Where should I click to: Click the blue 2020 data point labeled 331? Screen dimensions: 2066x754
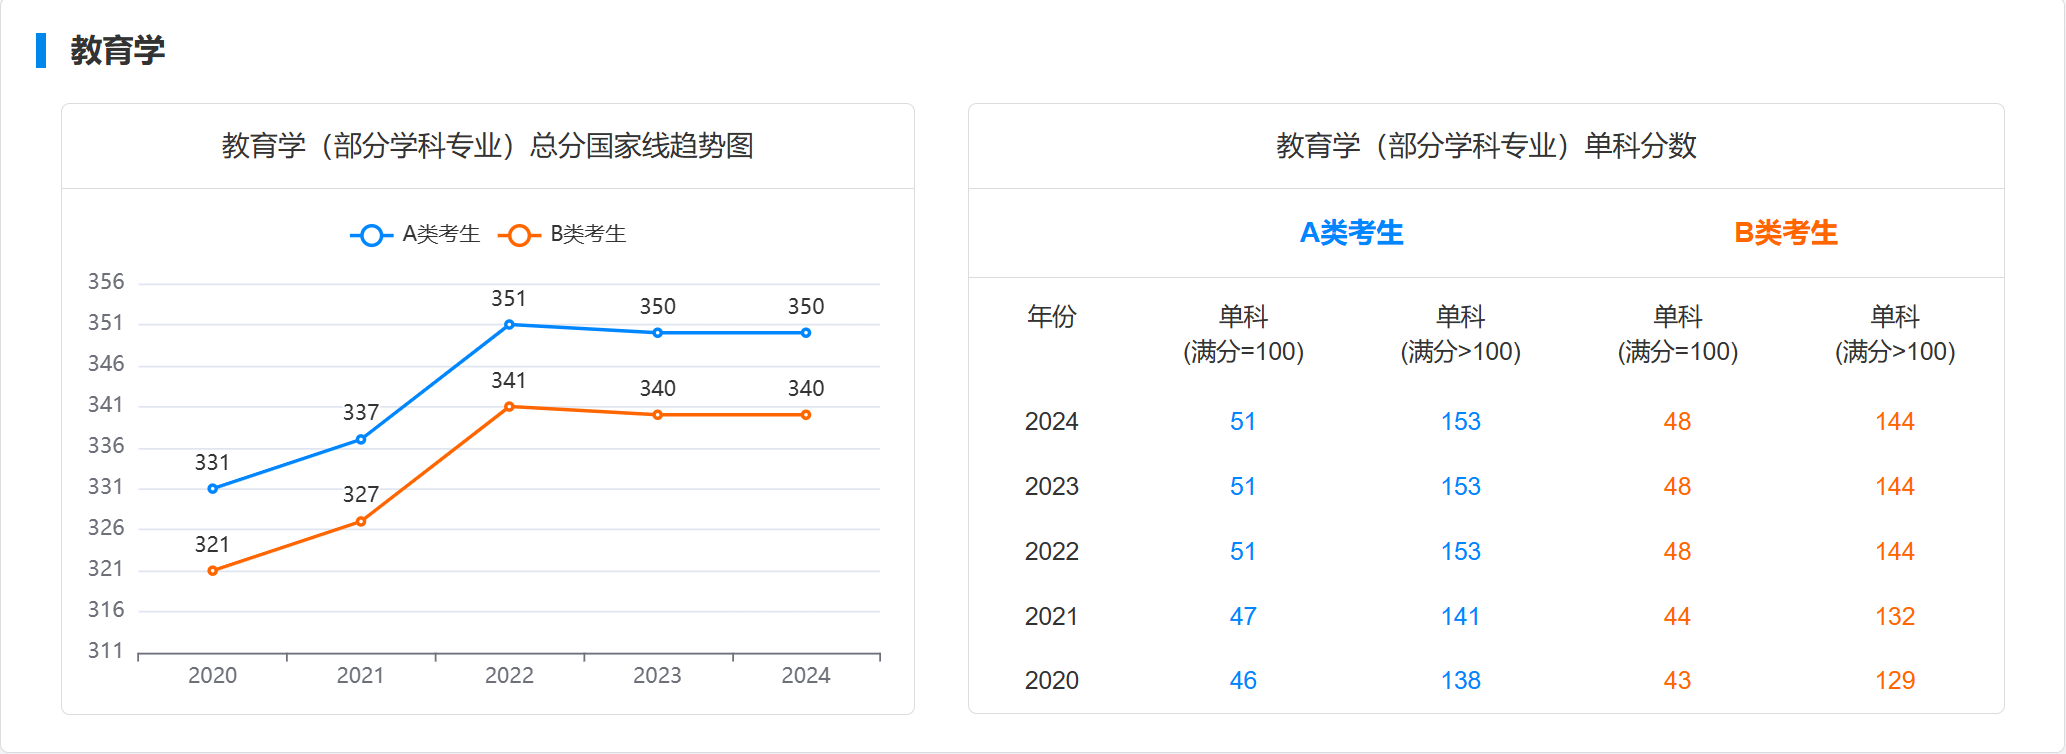coord(212,489)
